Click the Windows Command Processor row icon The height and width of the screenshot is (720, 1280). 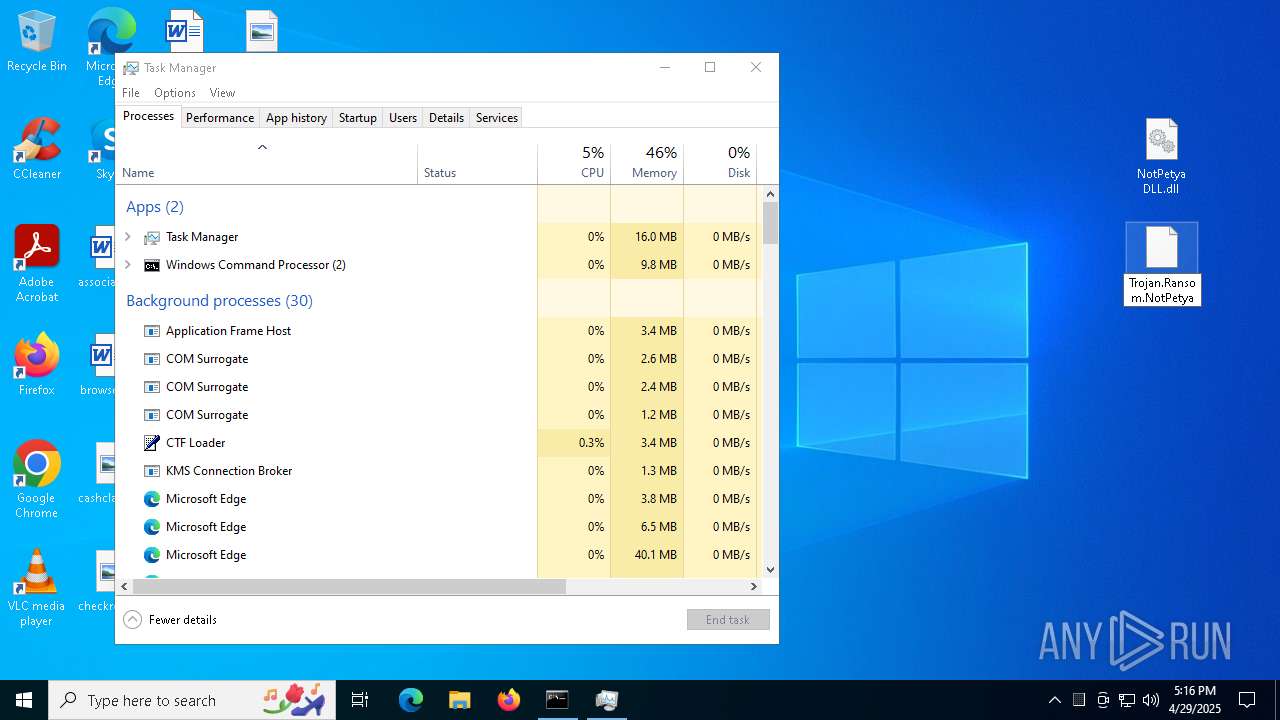(x=152, y=265)
